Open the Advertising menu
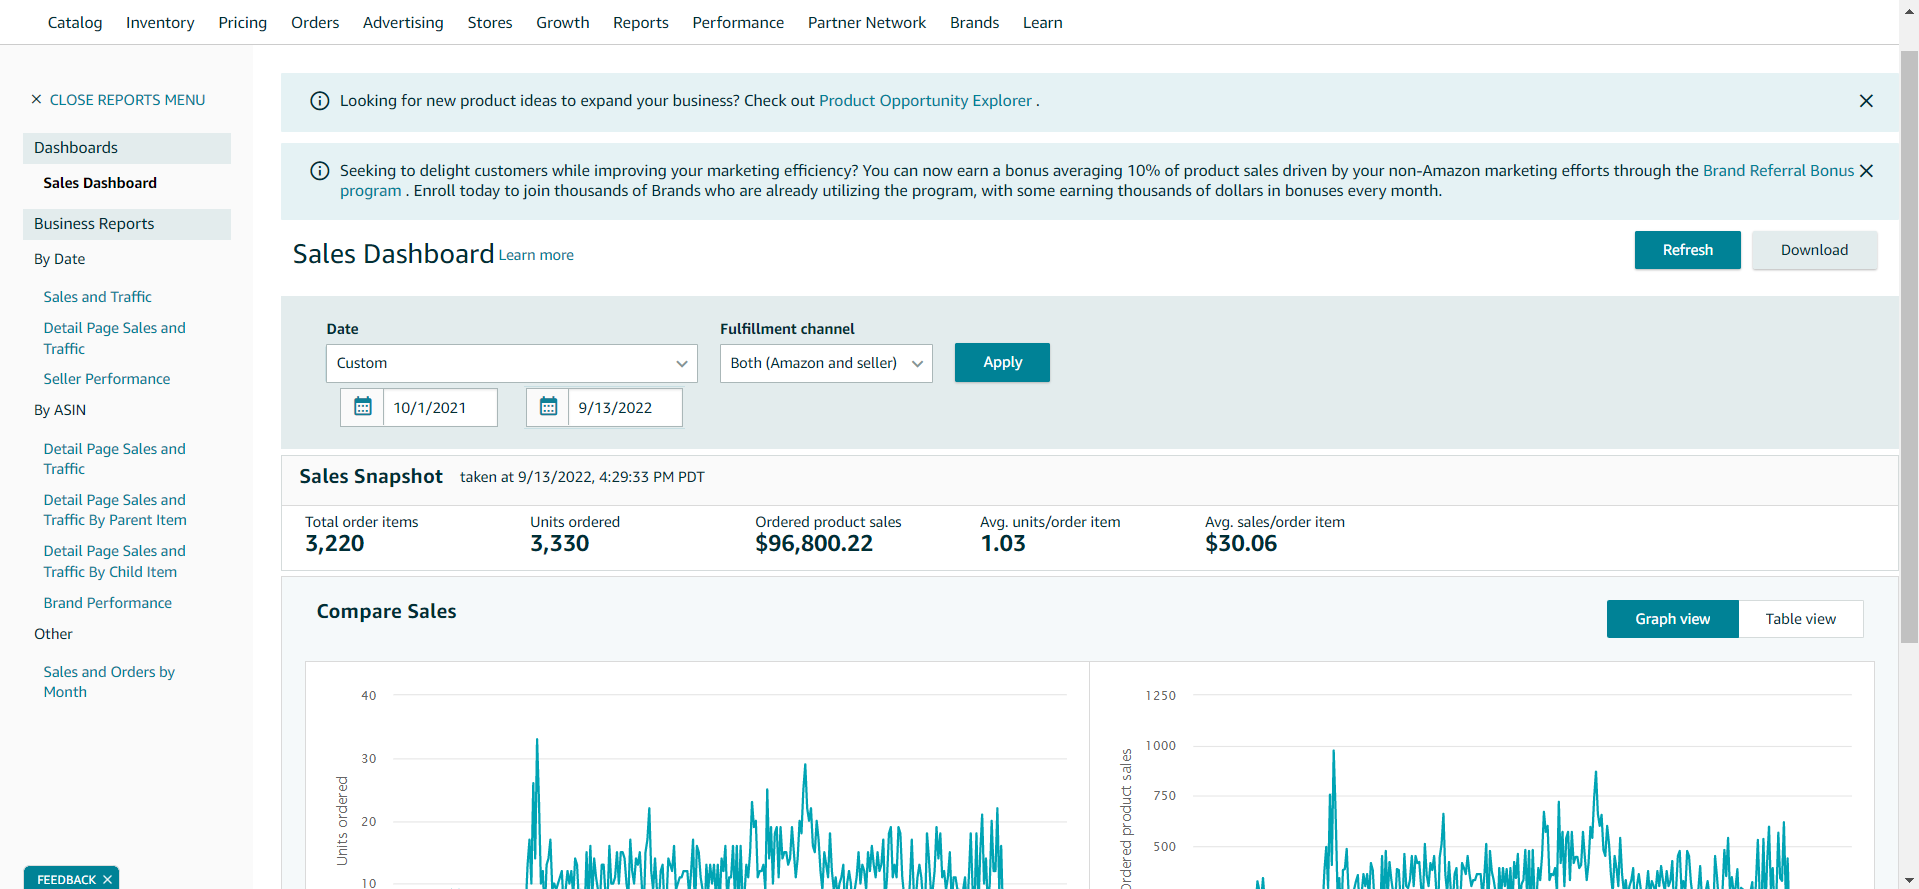 (x=403, y=22)
